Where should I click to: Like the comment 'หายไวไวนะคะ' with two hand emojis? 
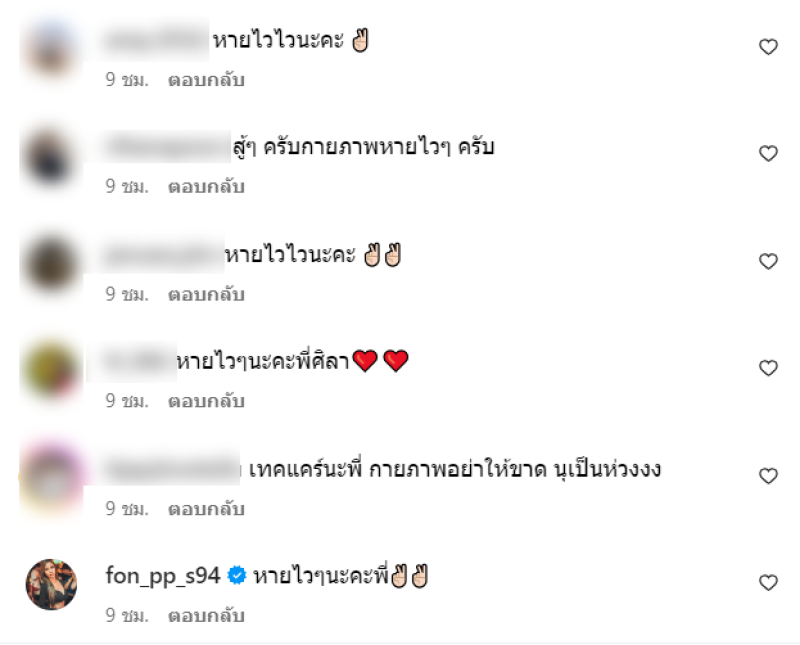click(x=768, y=261)
